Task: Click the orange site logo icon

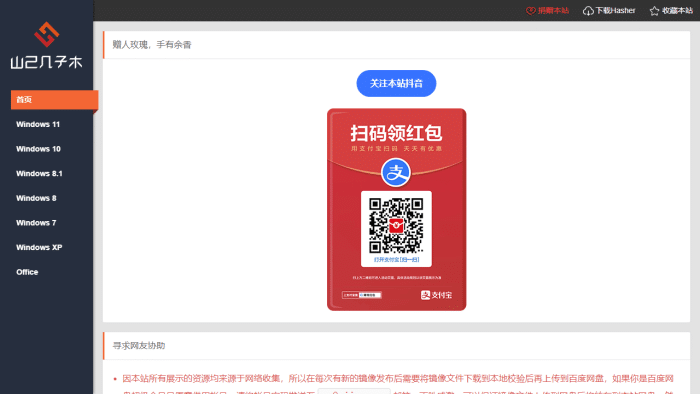Action: coord(46,34)
